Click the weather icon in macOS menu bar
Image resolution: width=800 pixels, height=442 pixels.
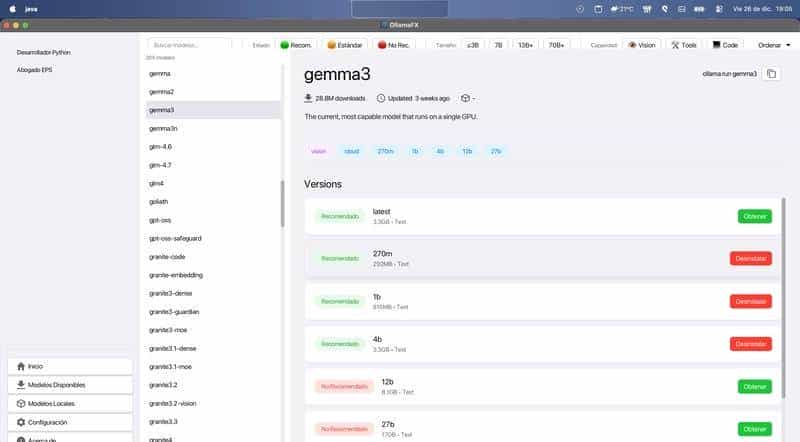[x=613, y=9]
